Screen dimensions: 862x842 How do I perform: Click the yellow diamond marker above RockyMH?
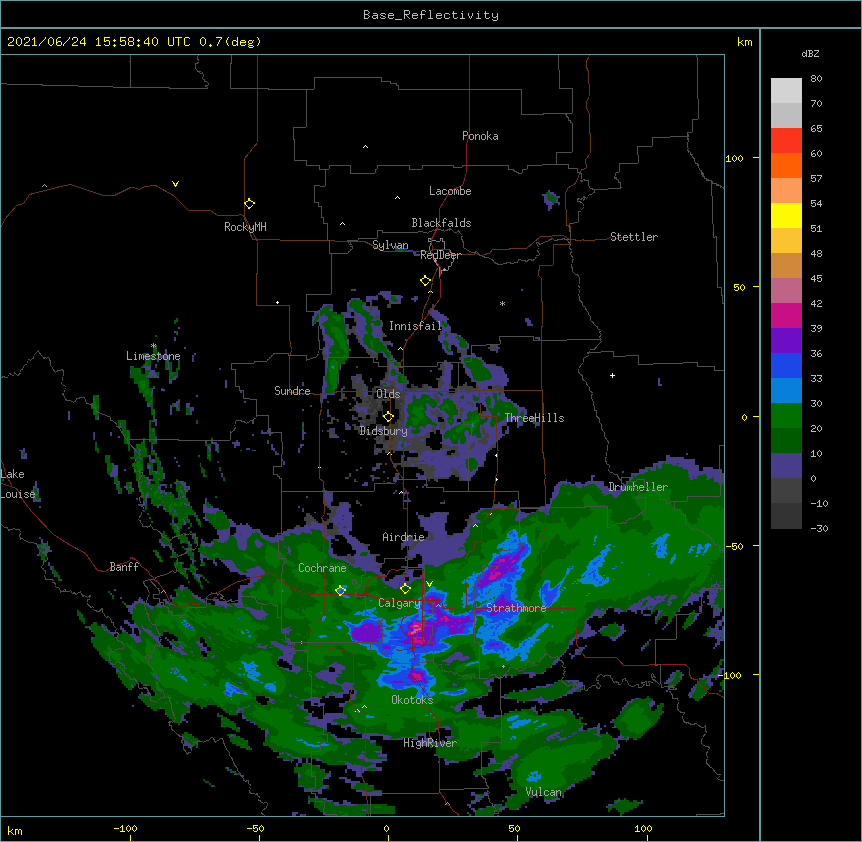(x=249, y=203)
